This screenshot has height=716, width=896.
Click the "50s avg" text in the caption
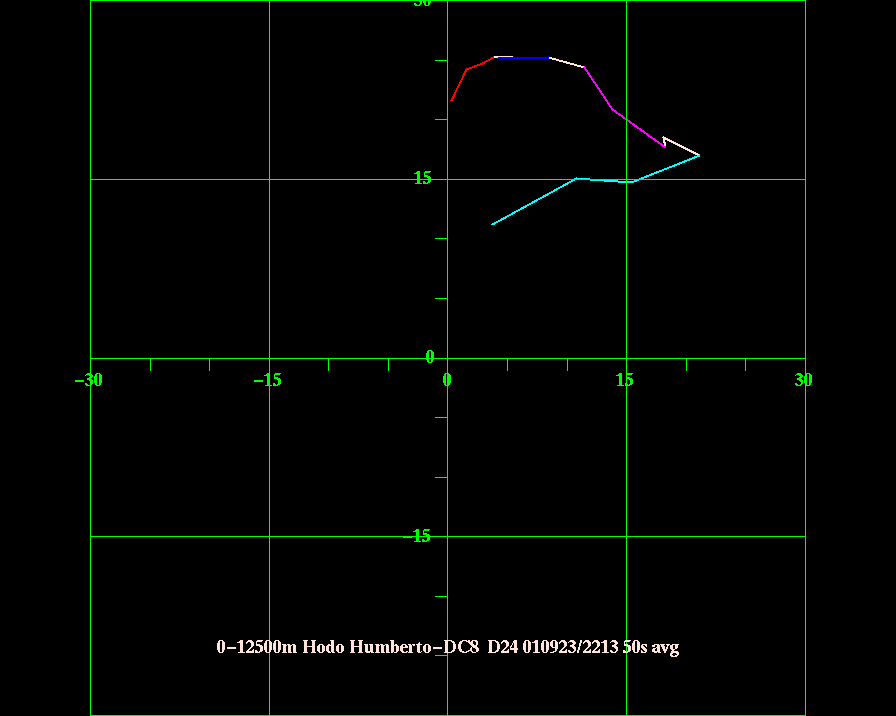coord(651,647)
